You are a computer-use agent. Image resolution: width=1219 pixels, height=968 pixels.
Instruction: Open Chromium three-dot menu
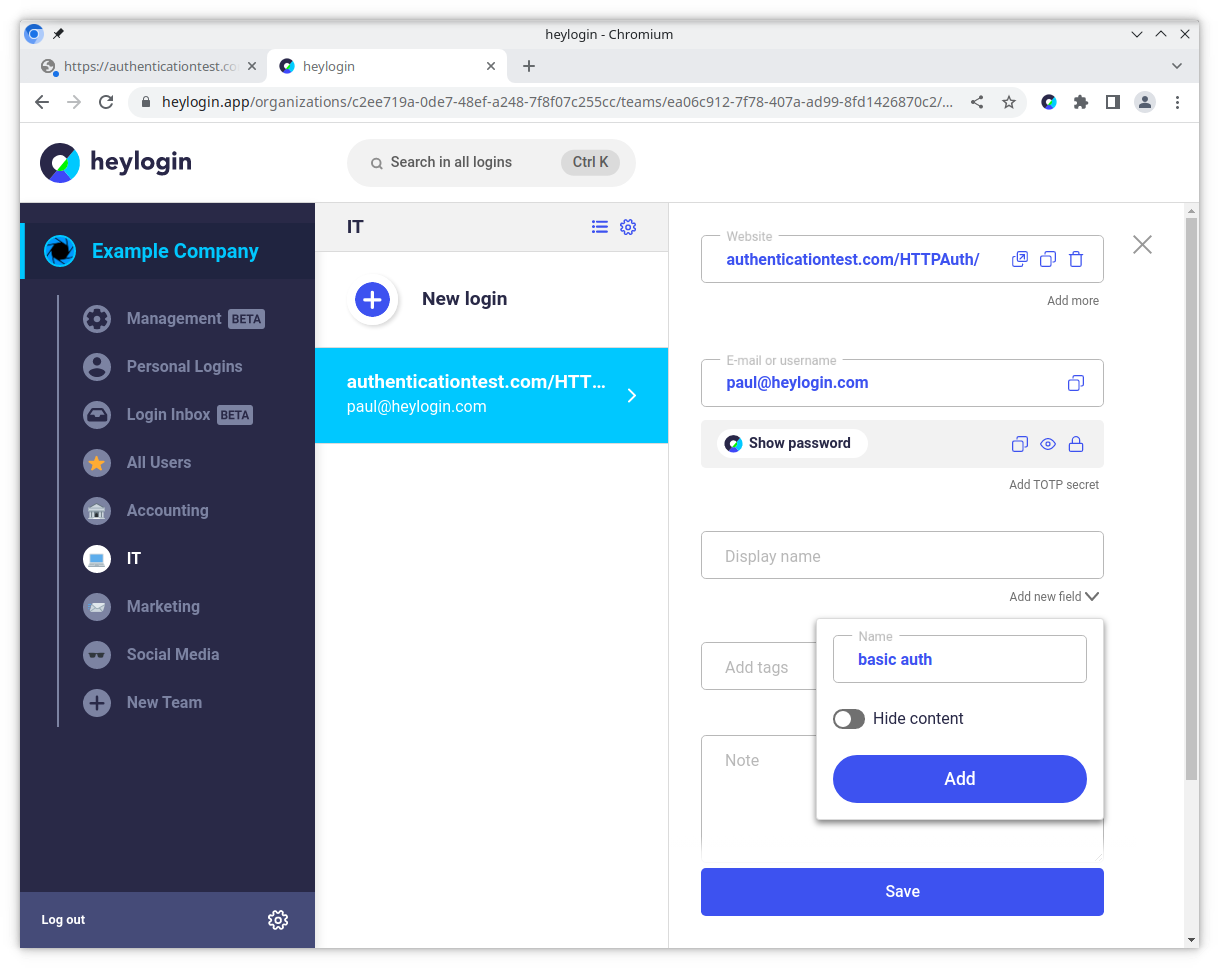1177,102
